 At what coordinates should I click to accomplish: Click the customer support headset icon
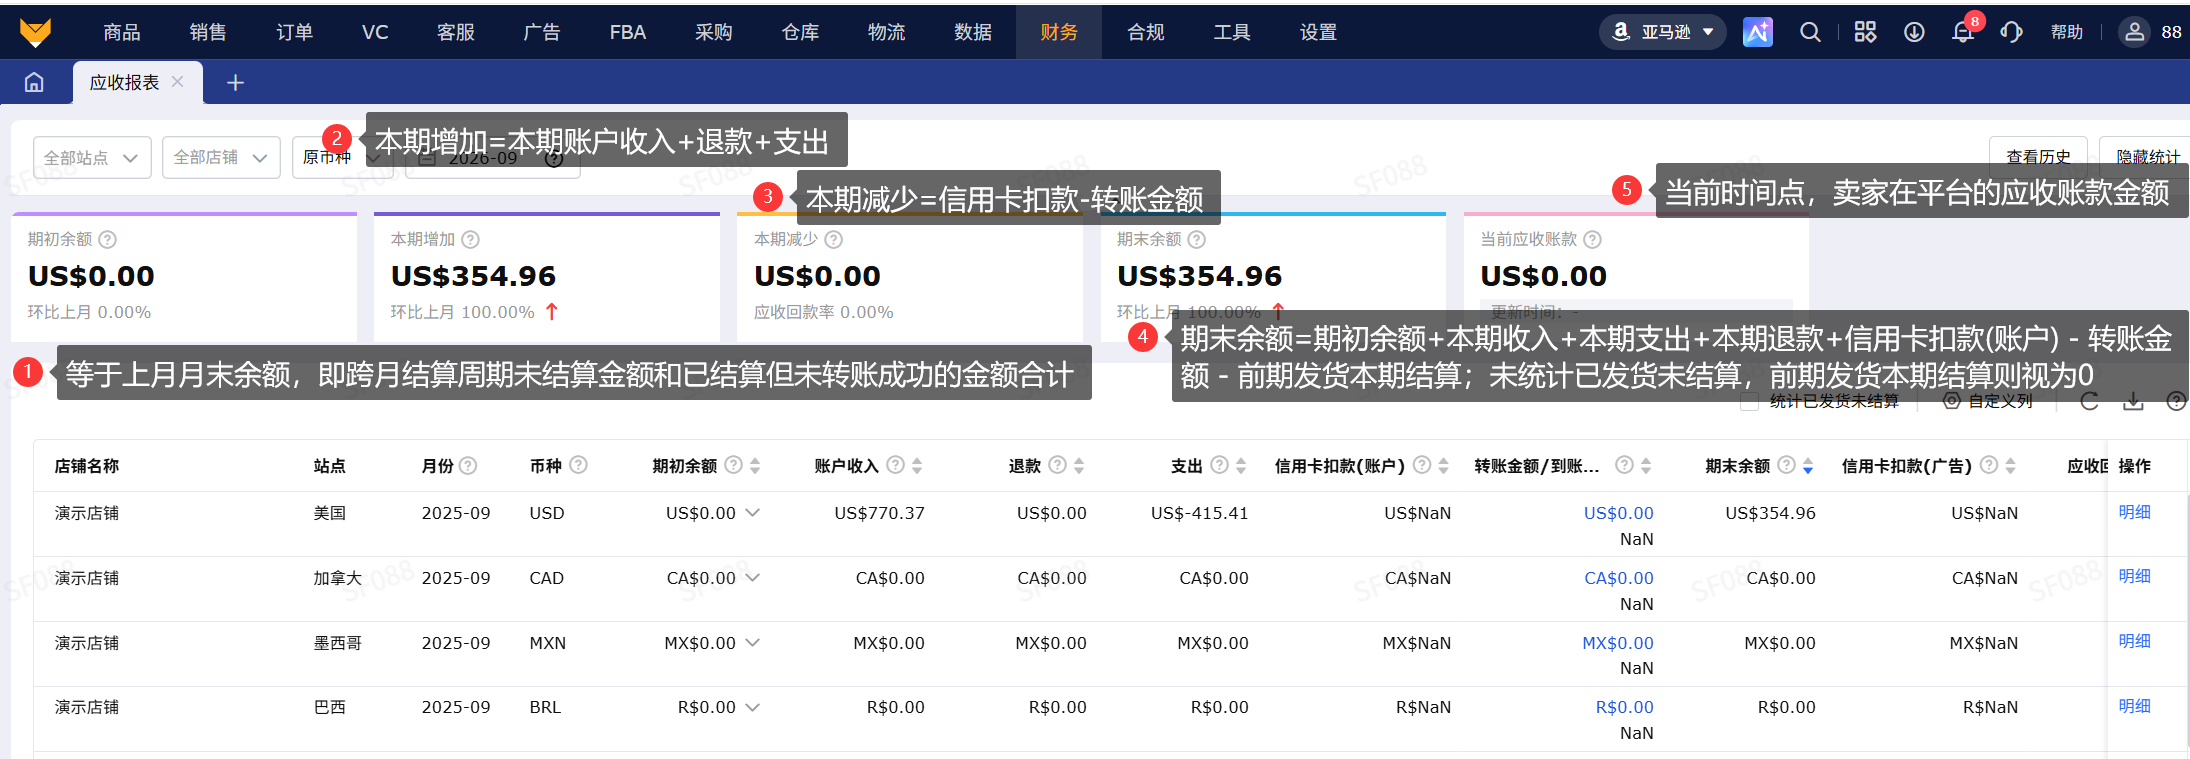click(2011, 32)
